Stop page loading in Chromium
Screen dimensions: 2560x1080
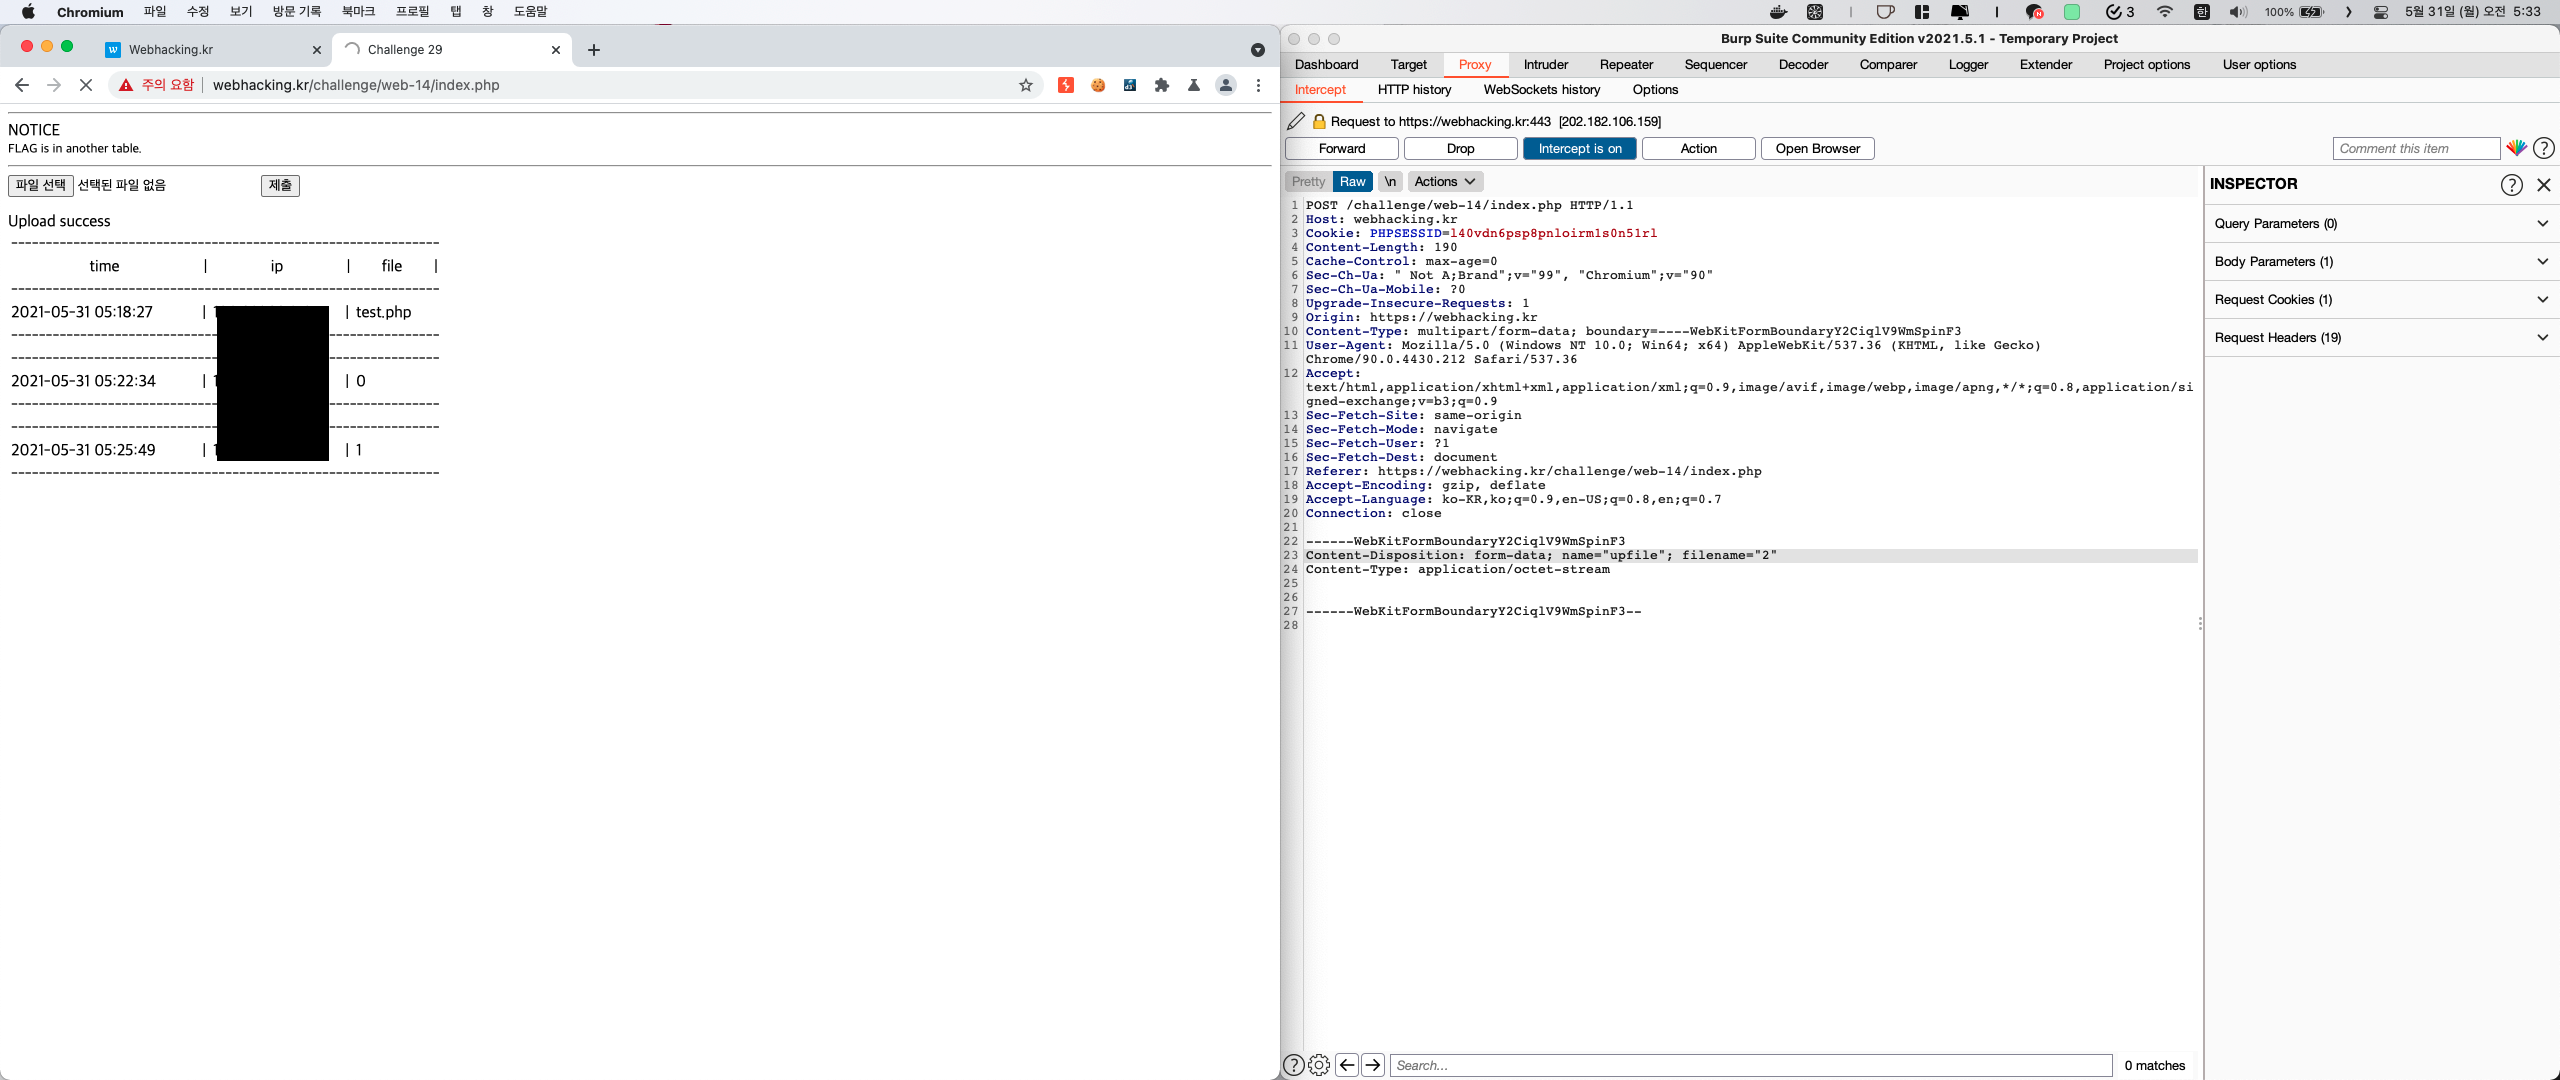coord(86,85)
